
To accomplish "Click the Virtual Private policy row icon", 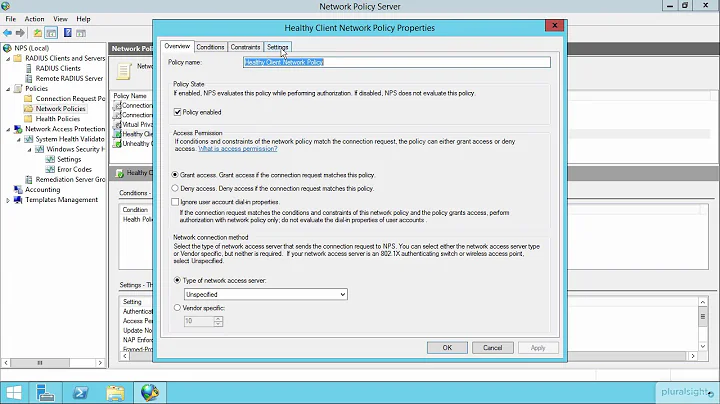I will (x=118, y=124).
